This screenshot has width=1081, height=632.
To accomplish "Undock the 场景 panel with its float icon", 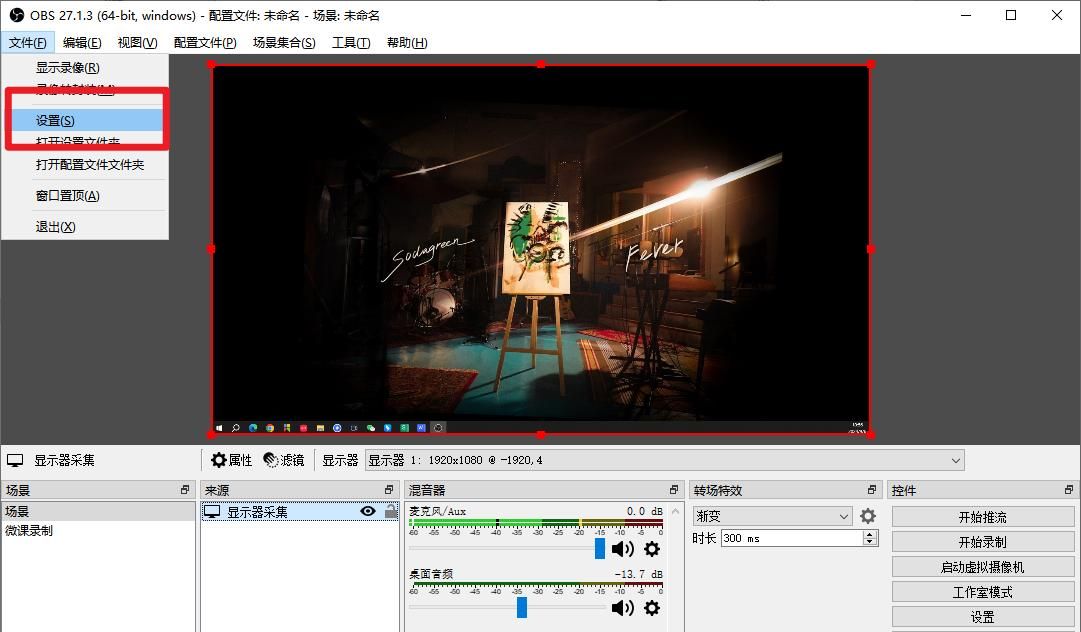I will point(185,489).
